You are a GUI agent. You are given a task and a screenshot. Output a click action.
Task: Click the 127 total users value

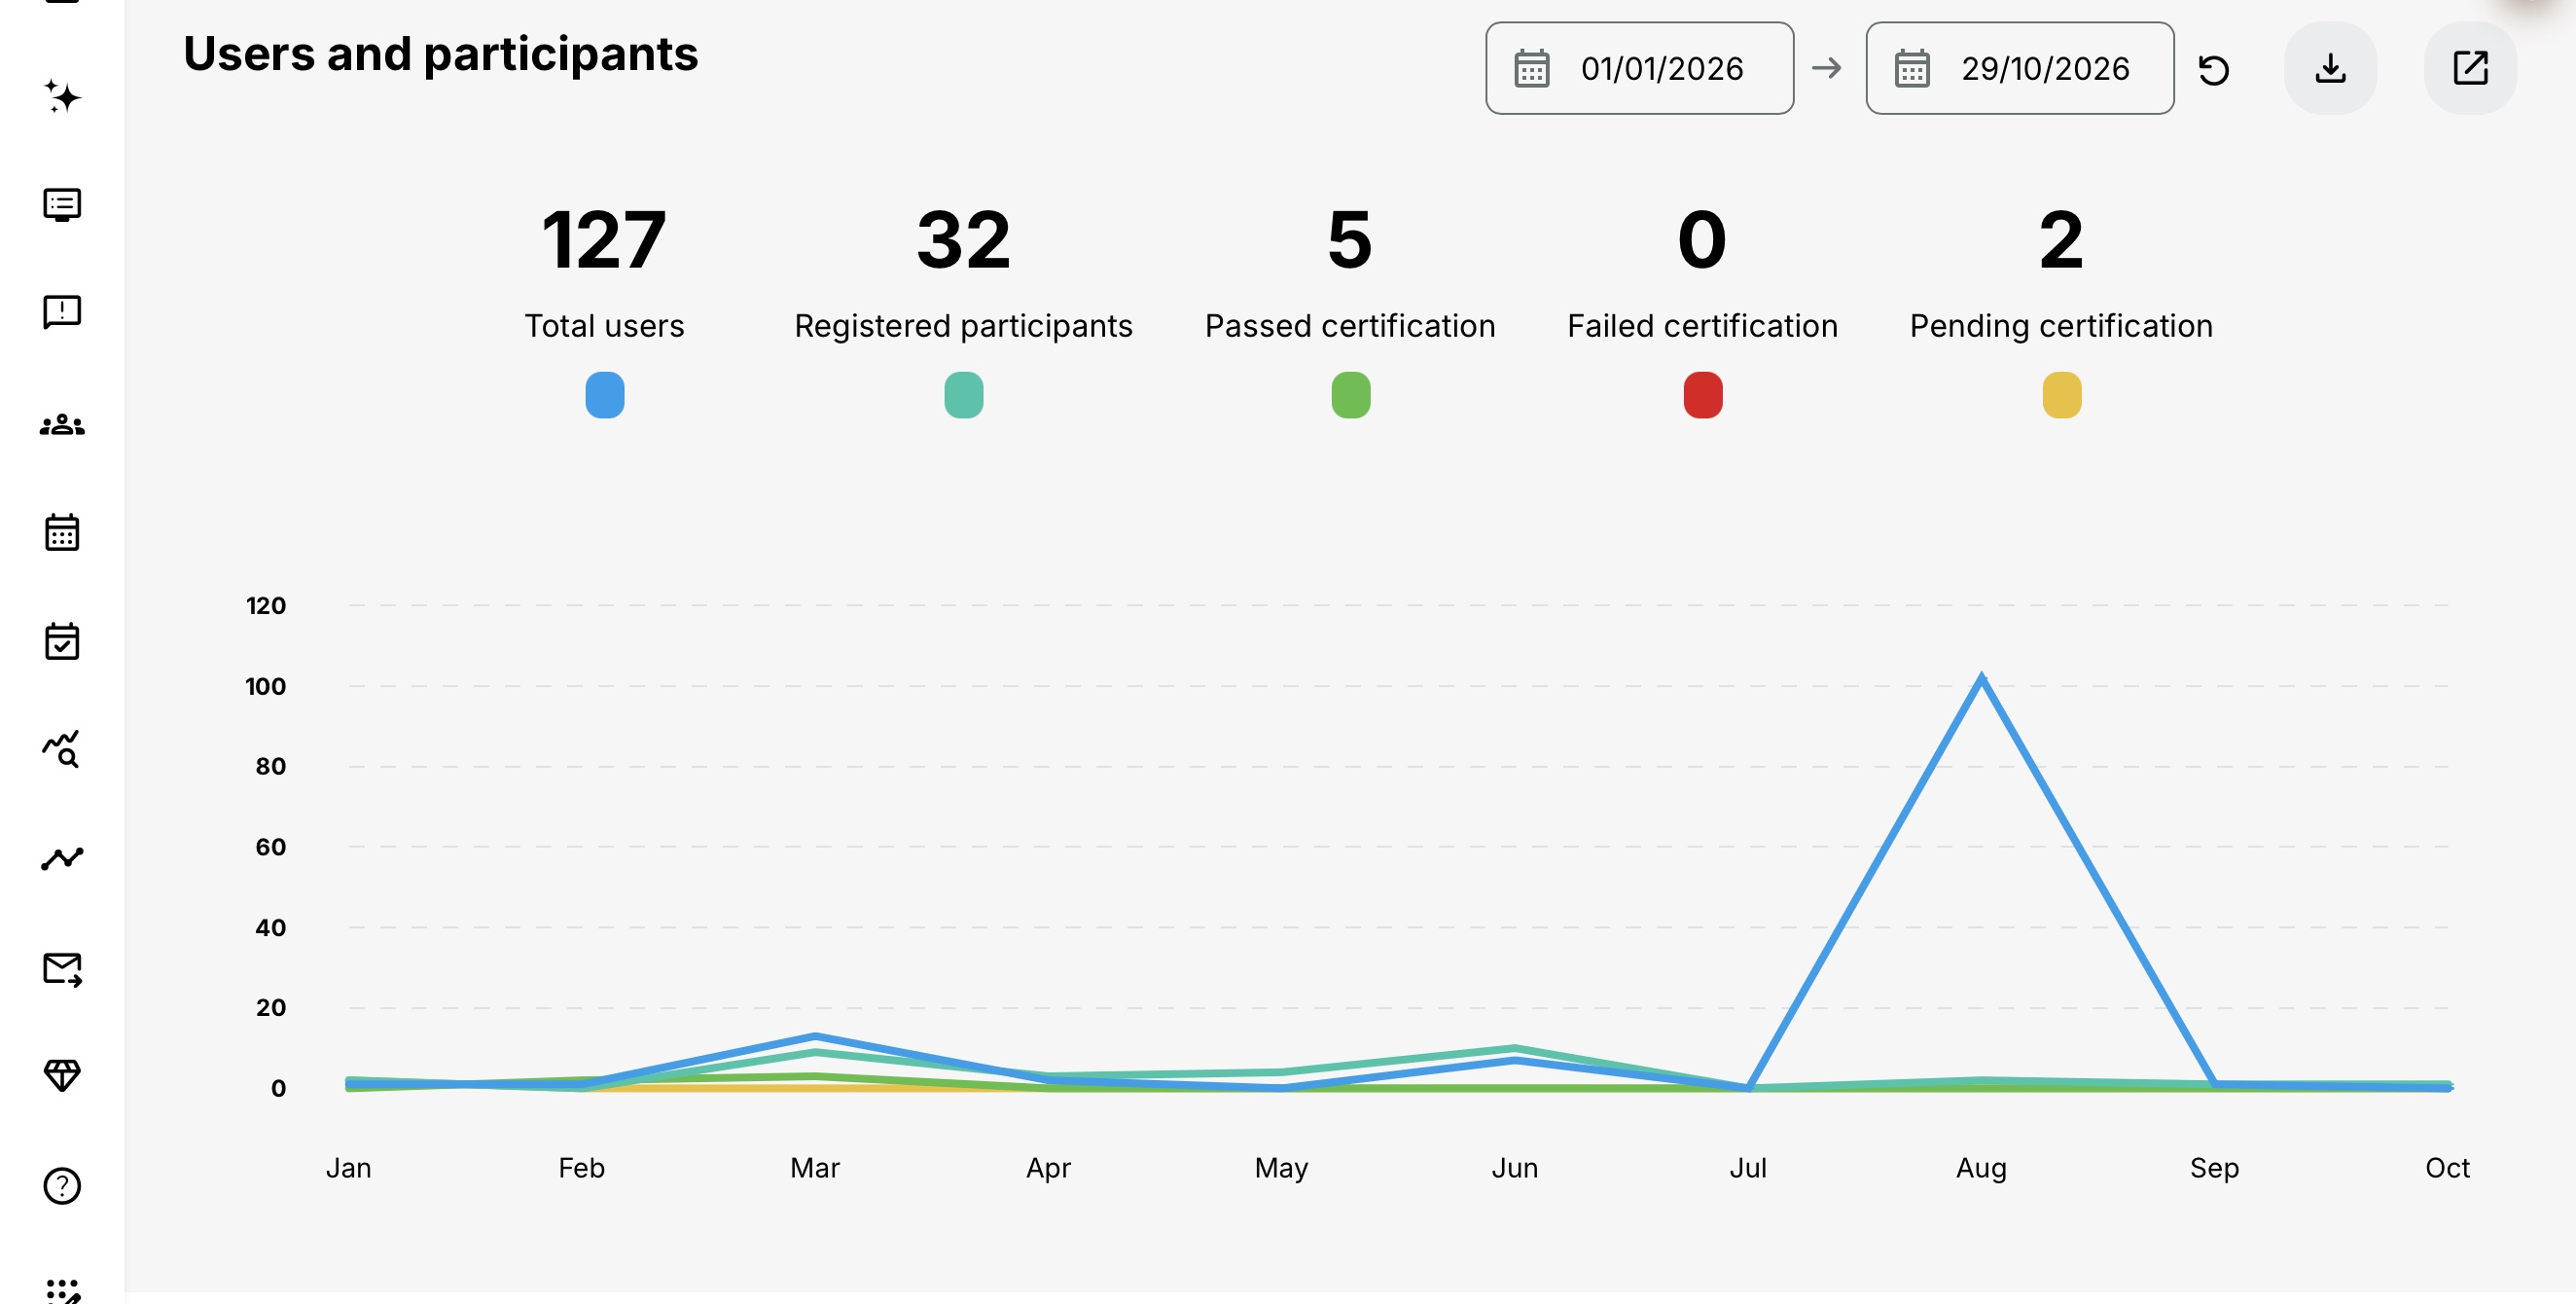604,240
